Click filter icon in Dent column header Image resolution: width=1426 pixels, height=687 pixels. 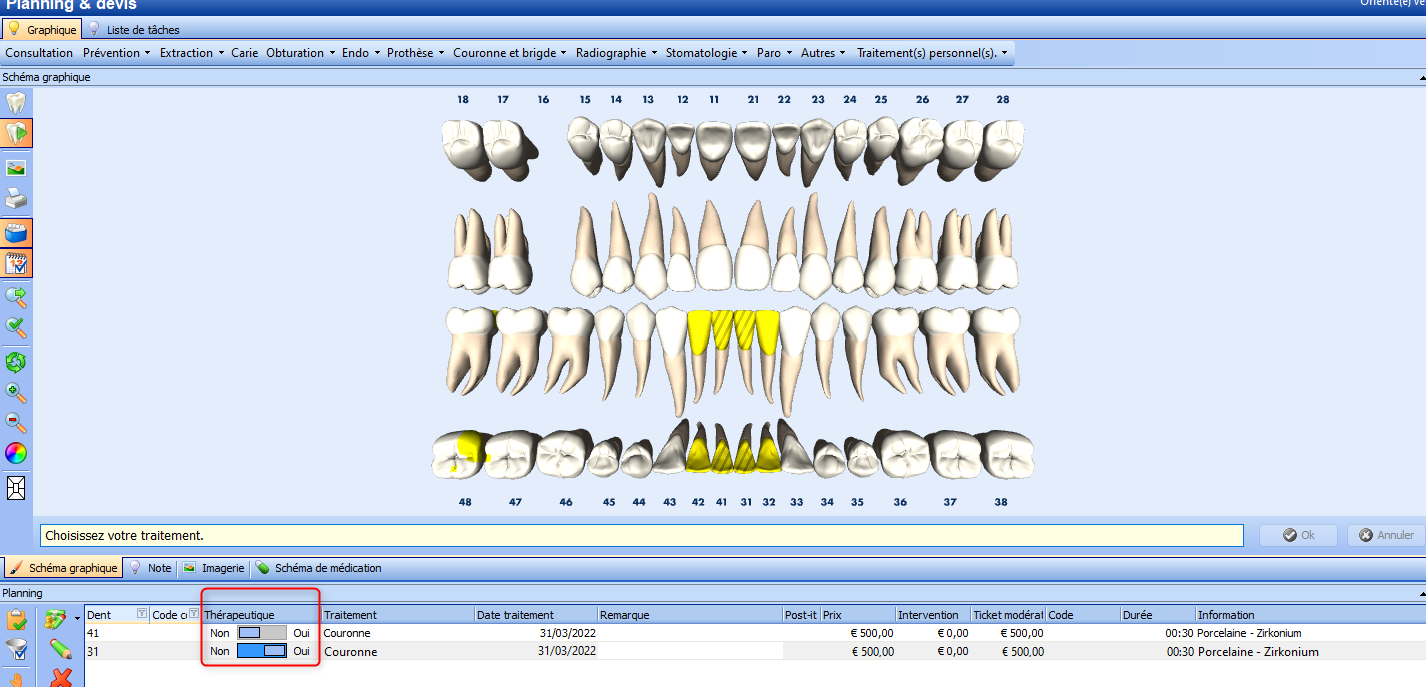(141, 615)
